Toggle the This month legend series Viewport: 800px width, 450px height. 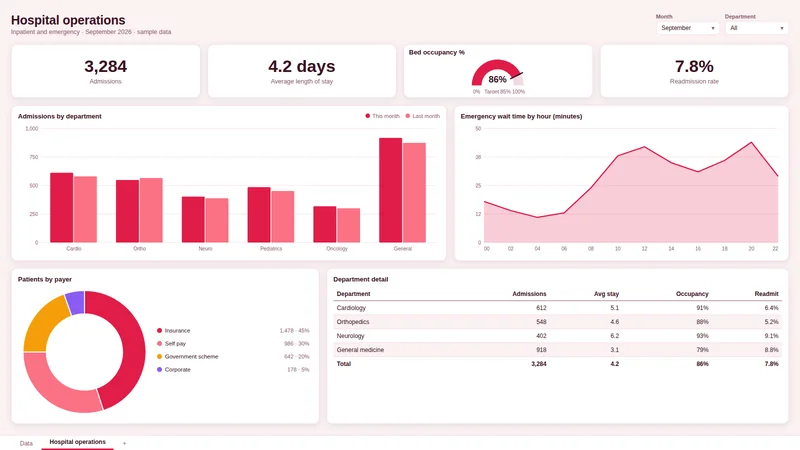382,116
